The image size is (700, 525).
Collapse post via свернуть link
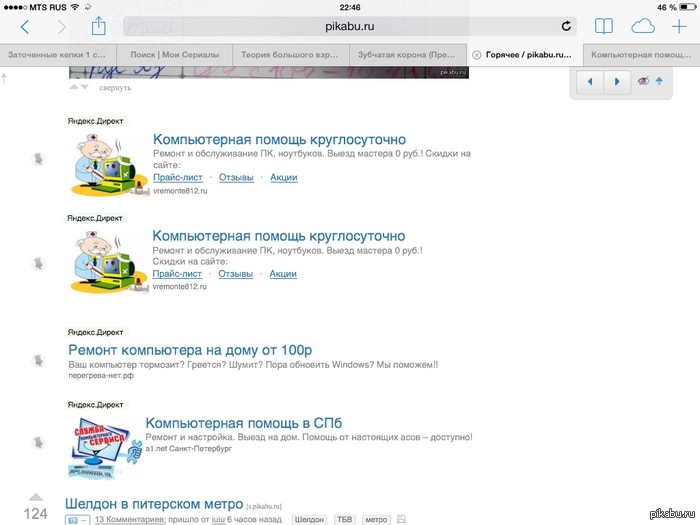(x=115, y=88)
